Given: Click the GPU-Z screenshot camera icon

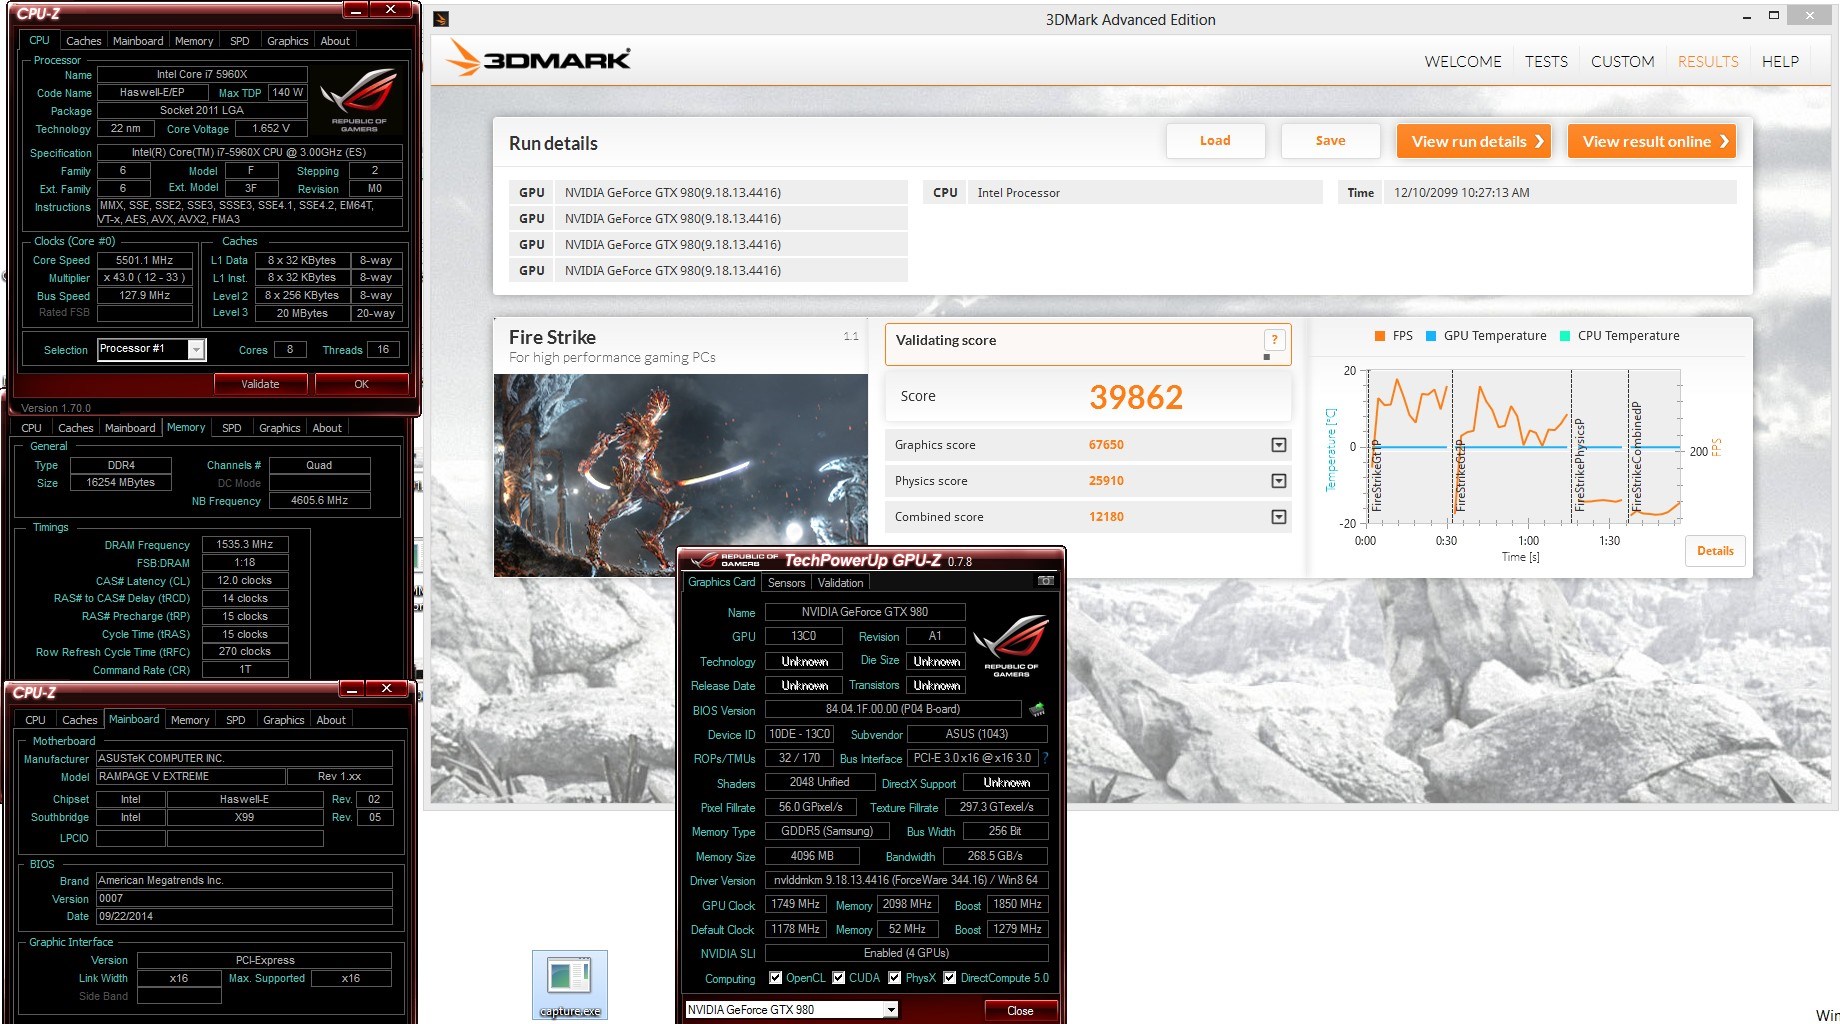Looking at the screenshot, I should pyautogui.click(x=1046, y=581).
